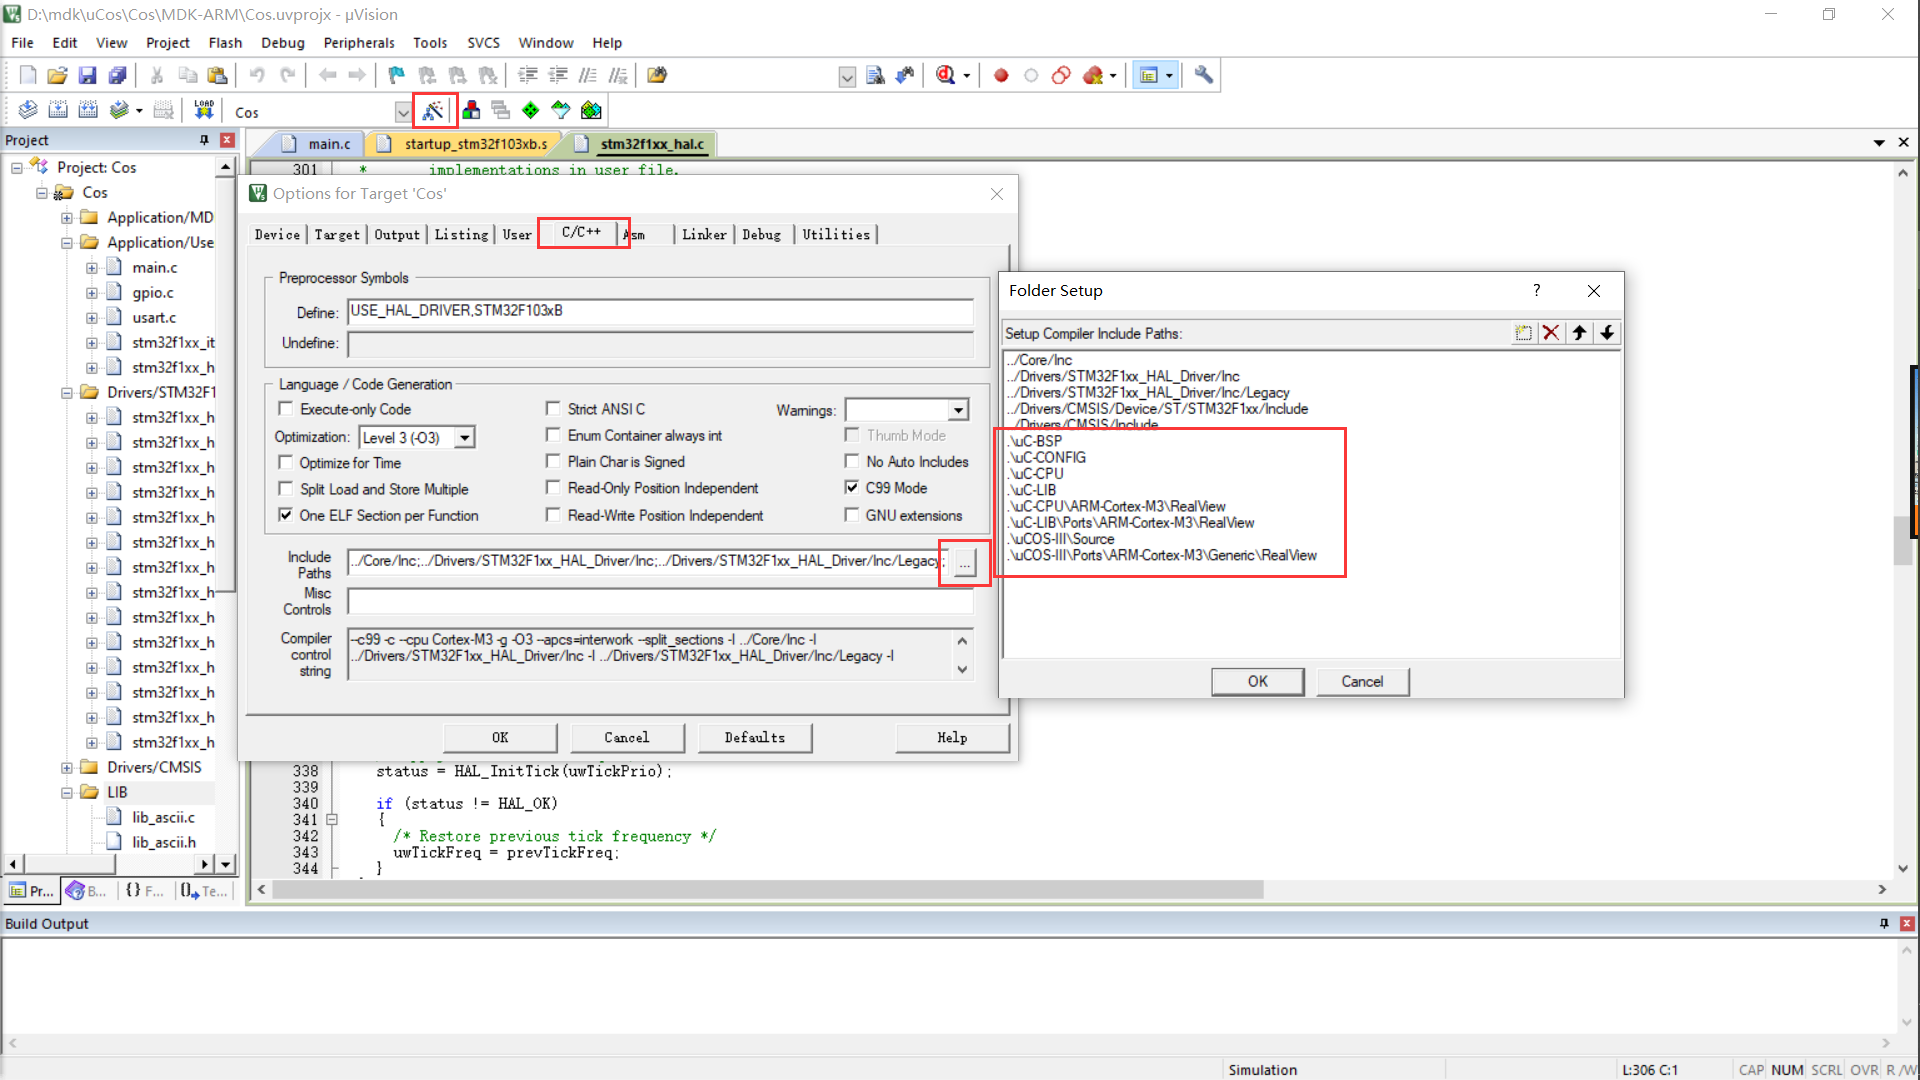Click the Options for Target wand icon
The height and width of the screenshot is (1080, 1920).
(x=433, y=111)
